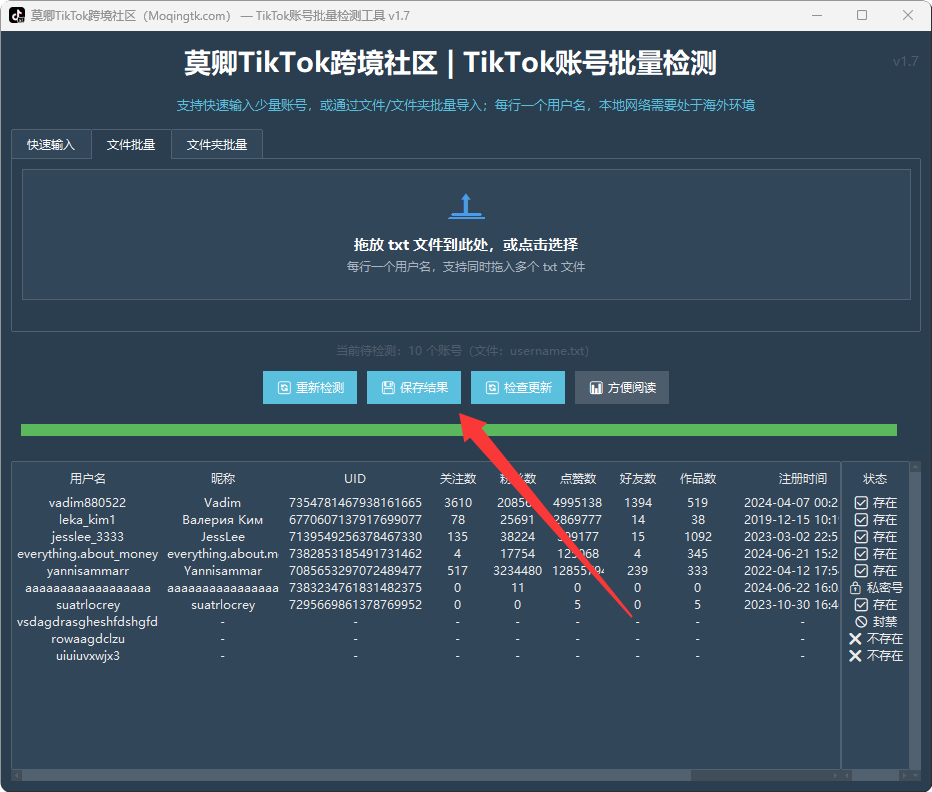Screen dimensions: 932x792
Task: Click UID 7085653297072489477
Action: 355,571
